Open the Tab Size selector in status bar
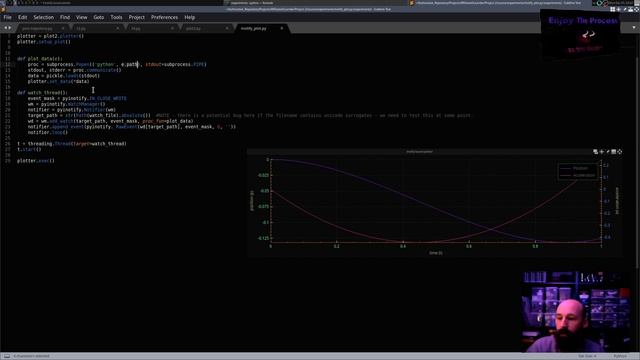The width and height of the screenshot is (640, 360). 587,356
